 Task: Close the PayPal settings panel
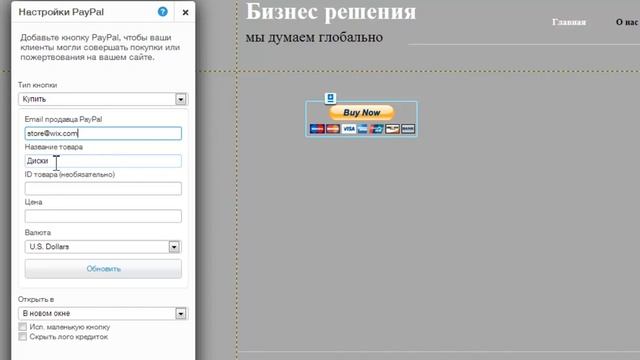point(185,13)
